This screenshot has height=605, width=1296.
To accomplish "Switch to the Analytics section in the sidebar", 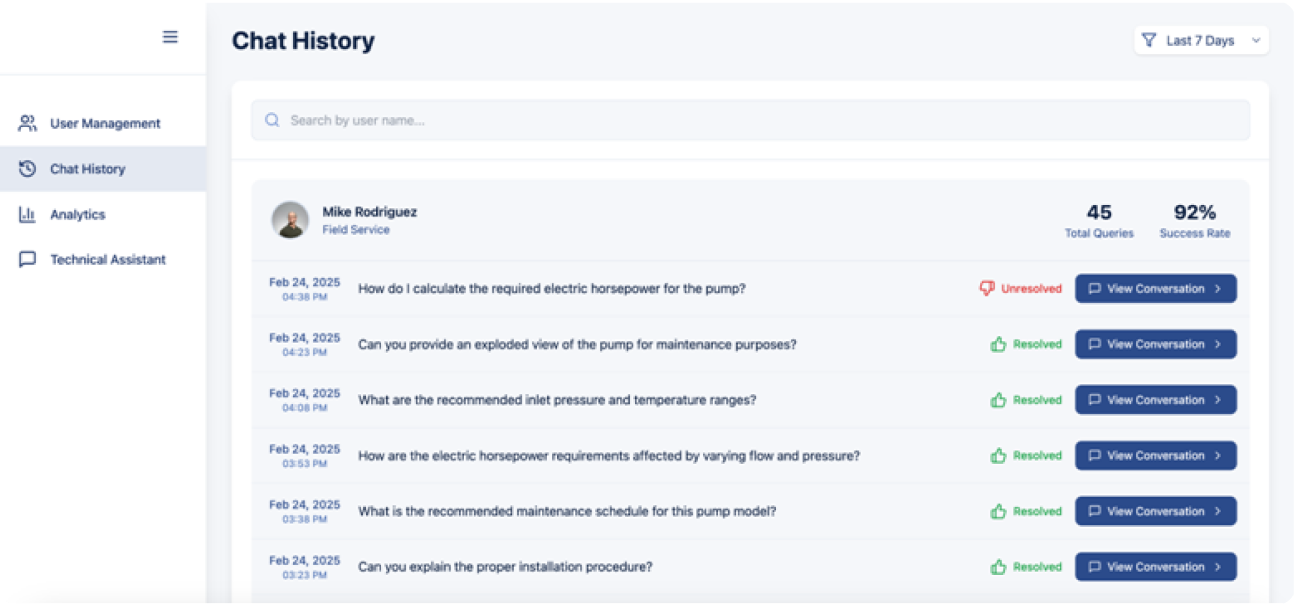I will click(x=78, y=213).
